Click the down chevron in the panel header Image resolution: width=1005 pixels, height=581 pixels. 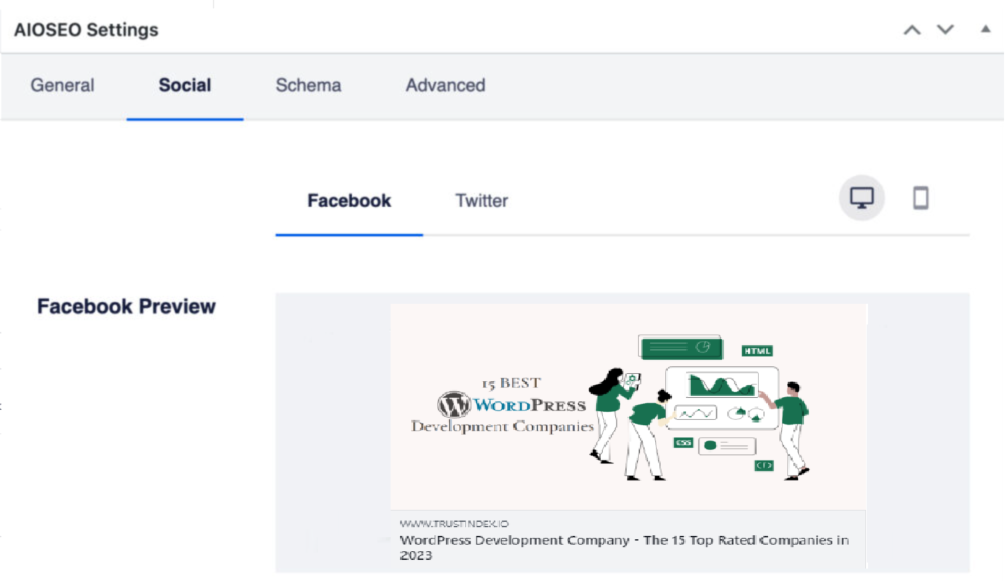[x=944, y=30]
